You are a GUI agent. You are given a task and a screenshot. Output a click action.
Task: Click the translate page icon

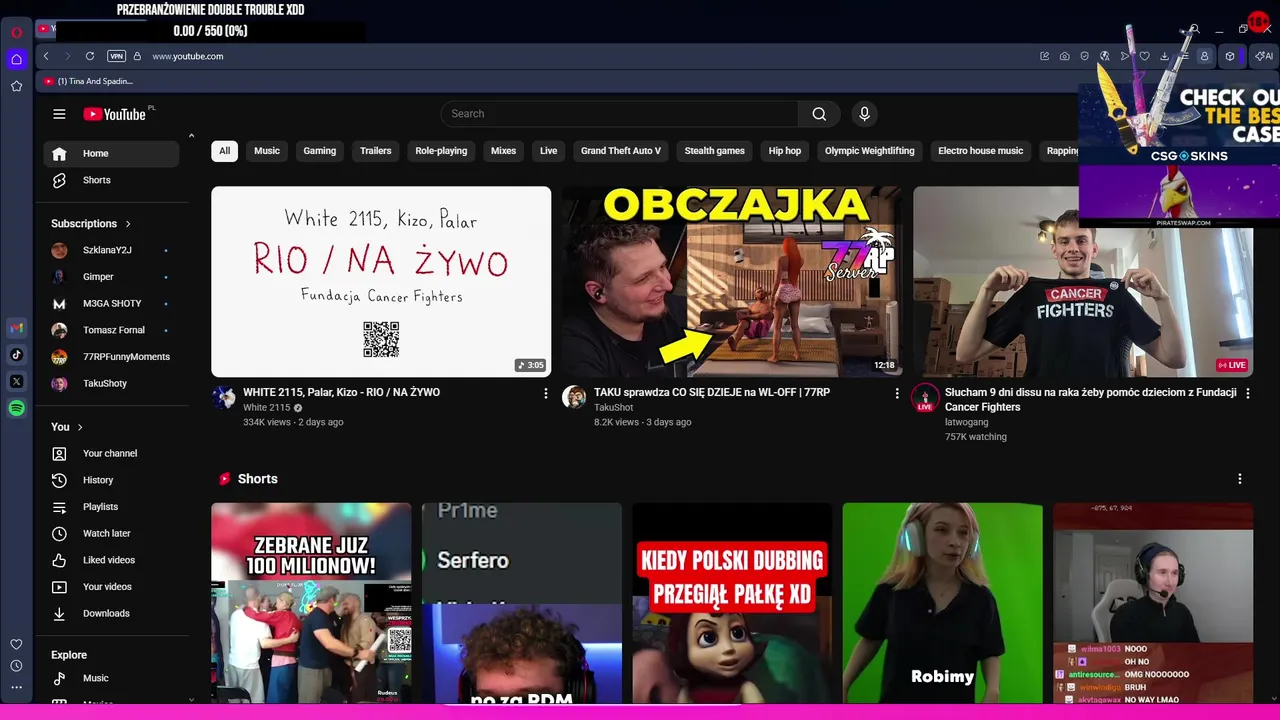point(1105,56)
